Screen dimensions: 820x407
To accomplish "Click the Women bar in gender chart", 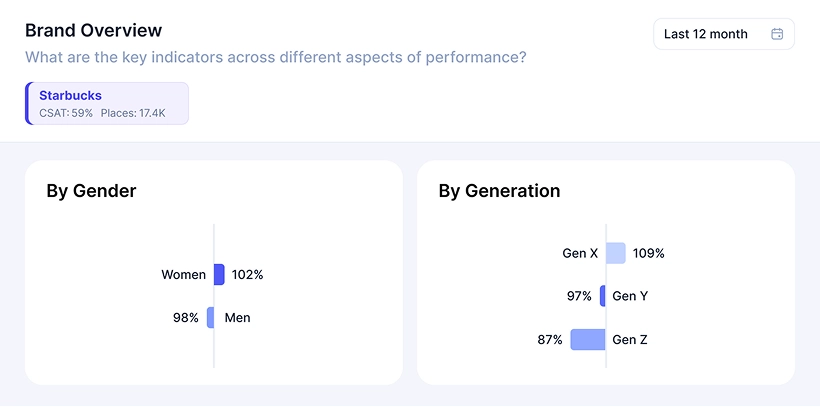I will 219,274.
